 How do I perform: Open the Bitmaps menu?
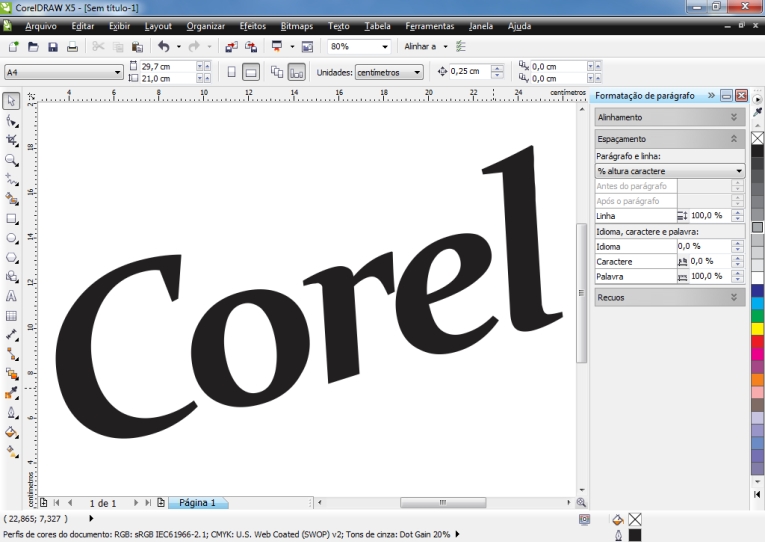(297, 26)
